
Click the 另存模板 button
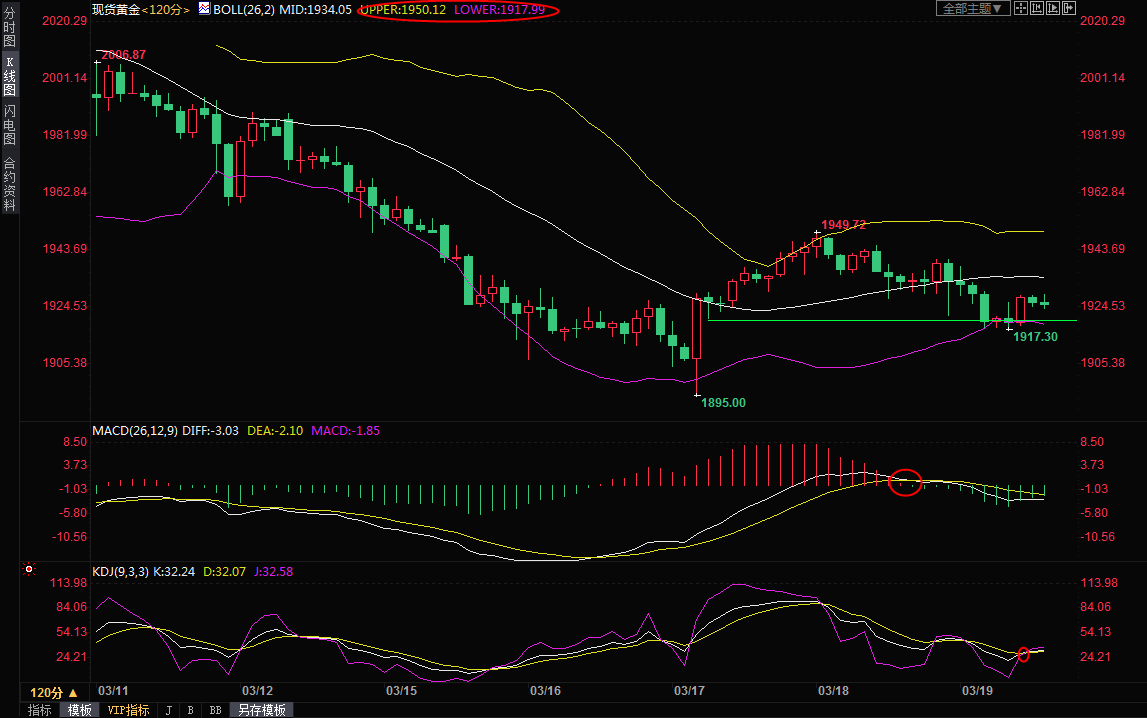pos(261,710)
